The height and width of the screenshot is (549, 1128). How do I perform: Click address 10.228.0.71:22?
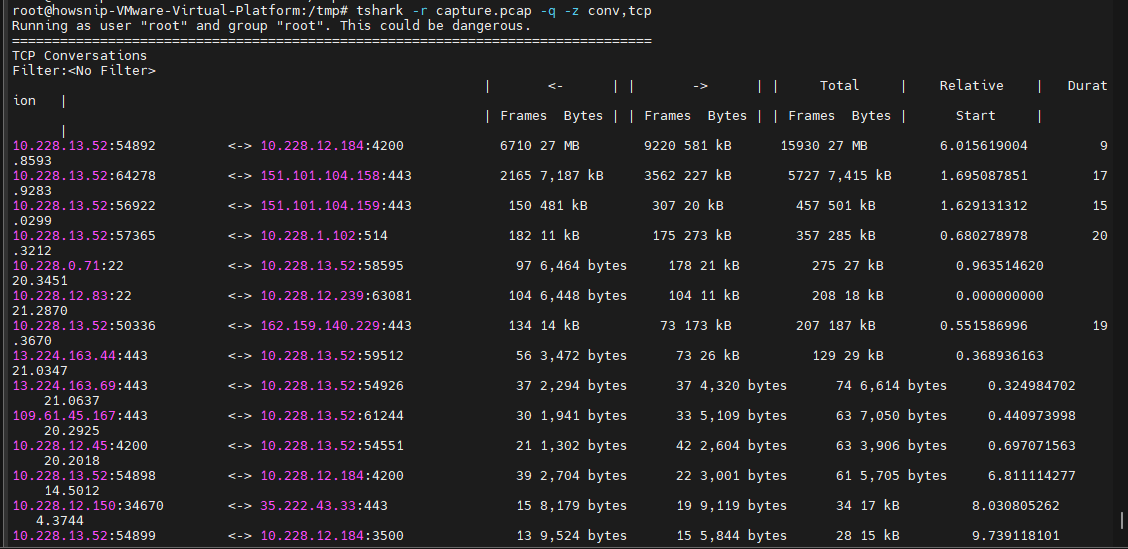coord(68,266)
